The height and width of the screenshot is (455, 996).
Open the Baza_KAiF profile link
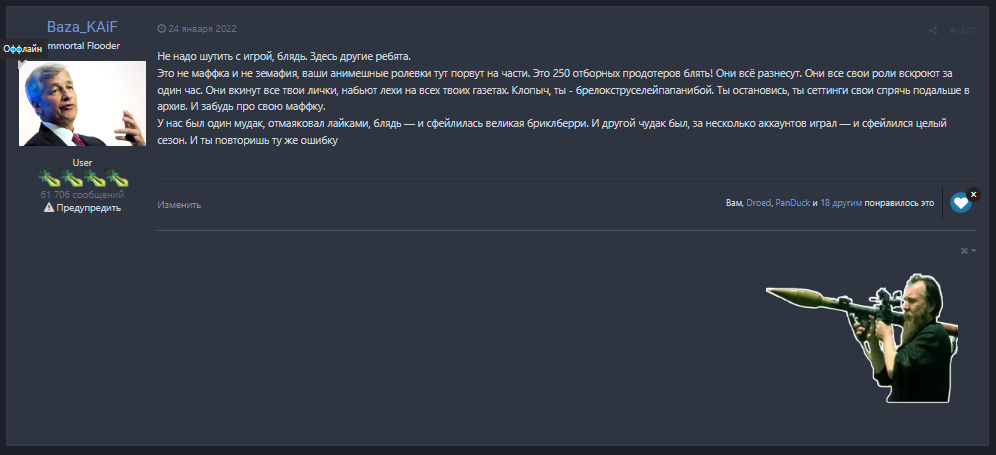pyautogui.click(x=82, y=27)
